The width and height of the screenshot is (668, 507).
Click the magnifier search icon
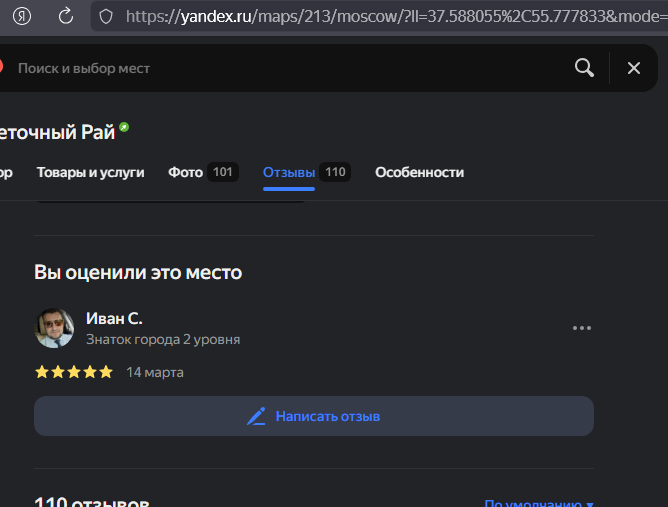point(584,68)
